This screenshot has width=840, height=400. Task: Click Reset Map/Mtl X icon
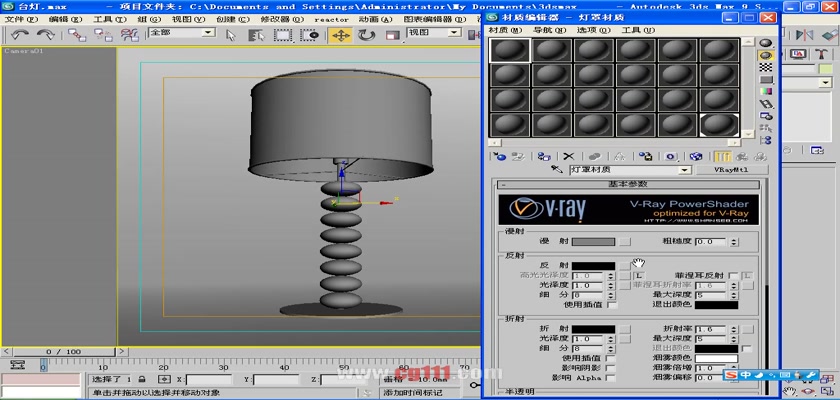pyautogui.click(x=569, y=156)
